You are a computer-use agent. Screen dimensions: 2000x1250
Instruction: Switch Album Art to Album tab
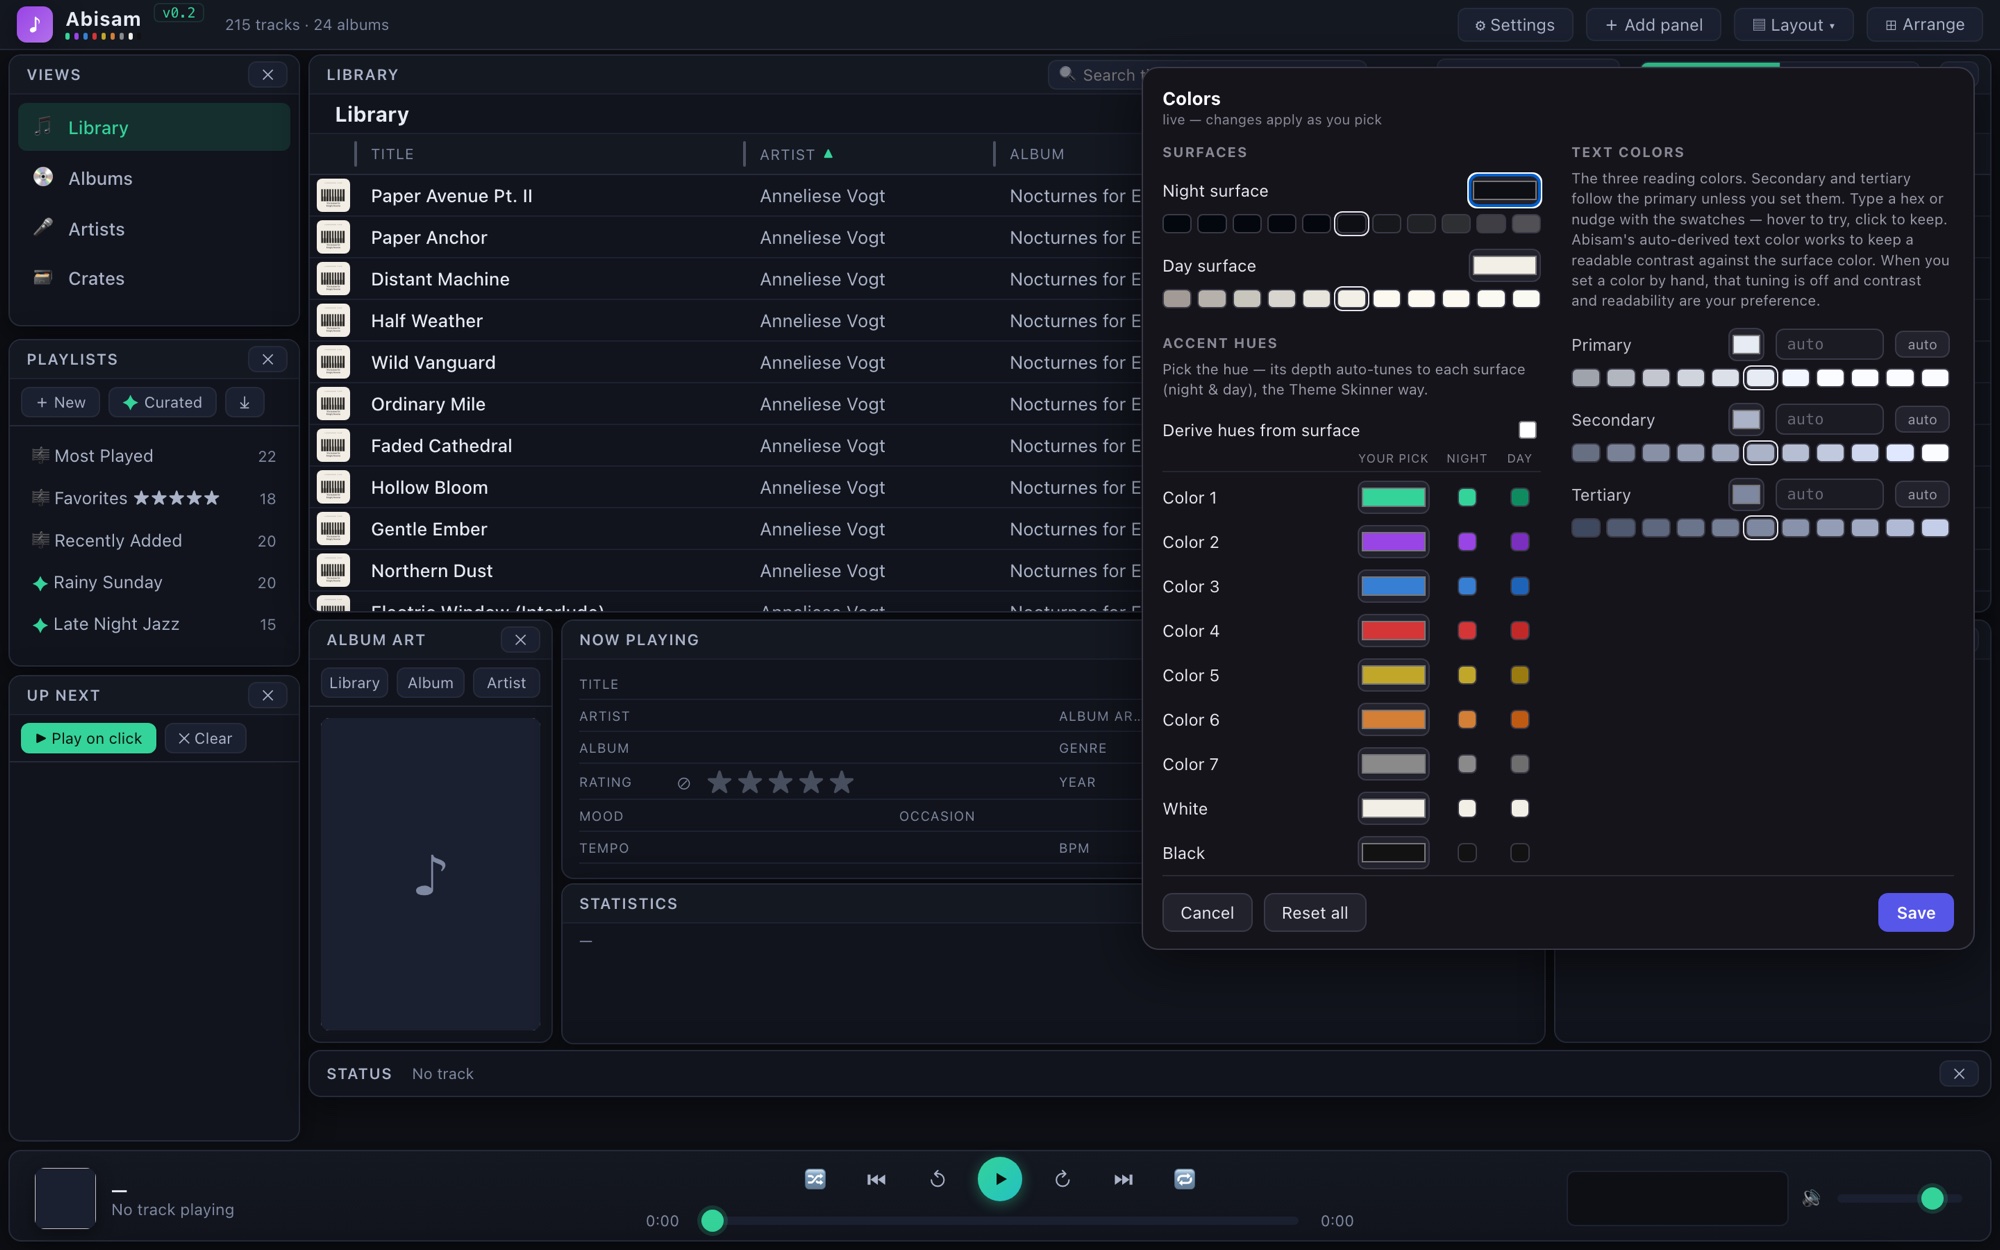pos(430,683)
